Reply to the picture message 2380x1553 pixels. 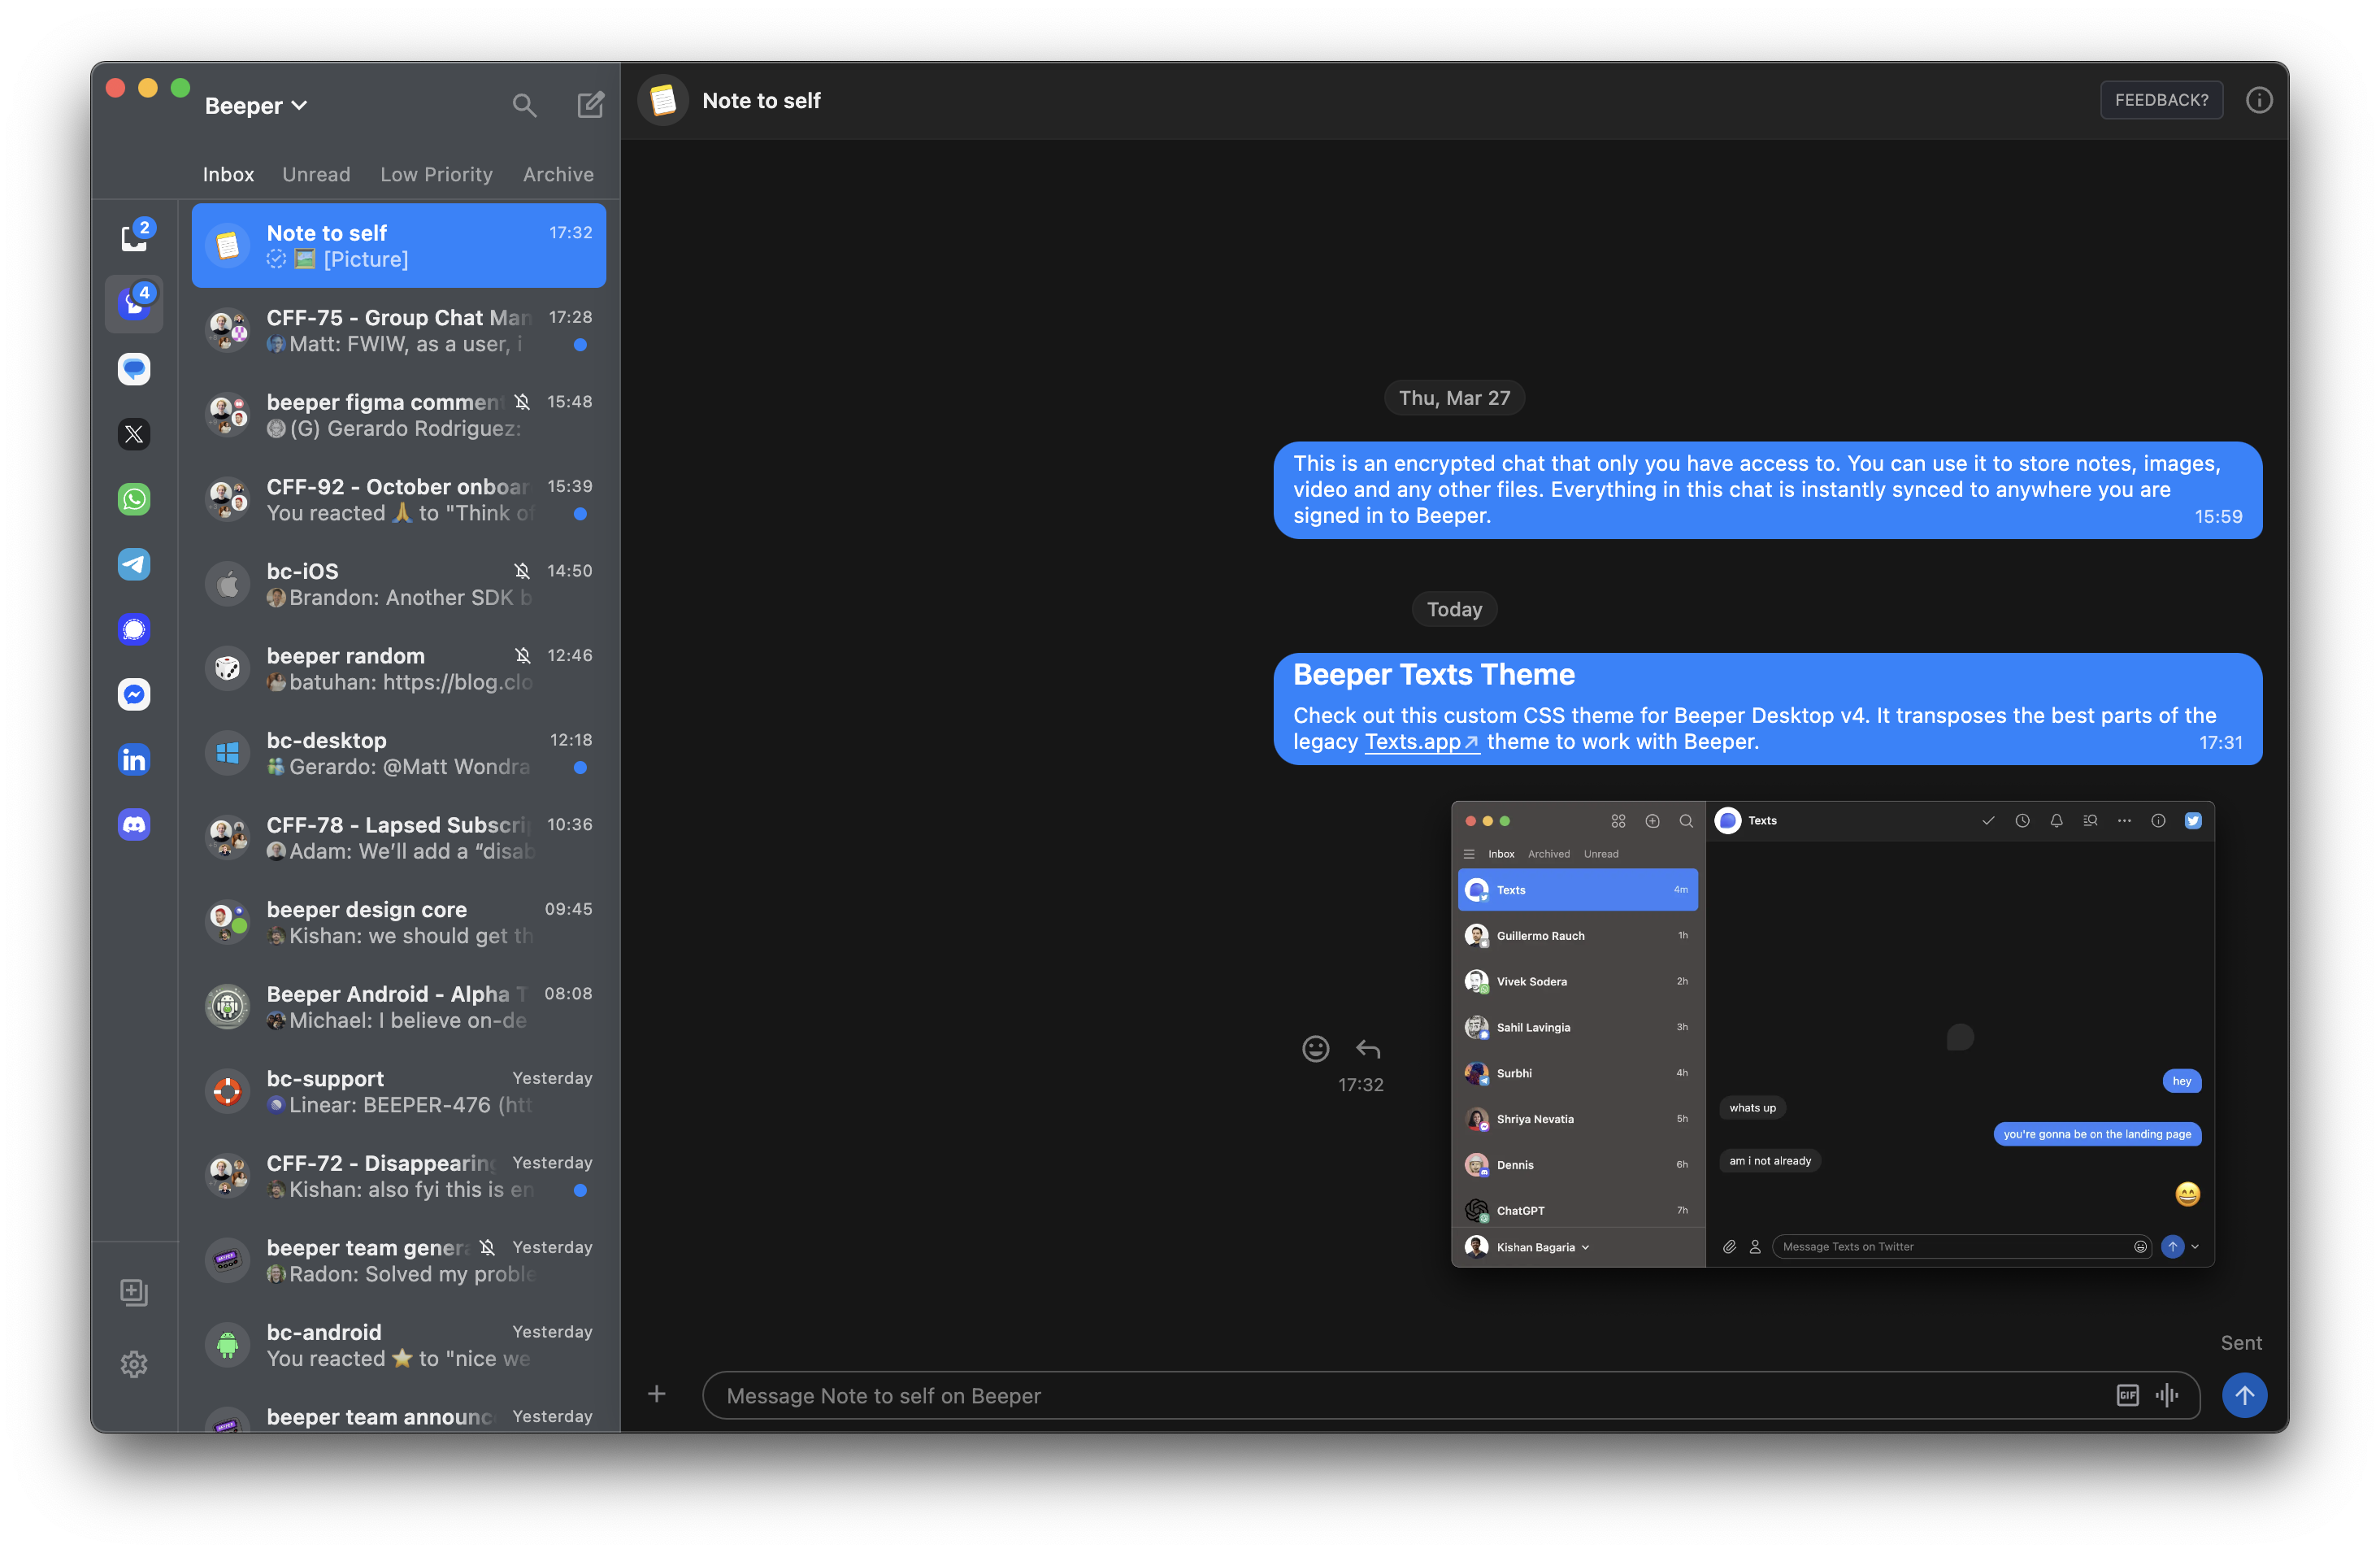point(1367,1048)
